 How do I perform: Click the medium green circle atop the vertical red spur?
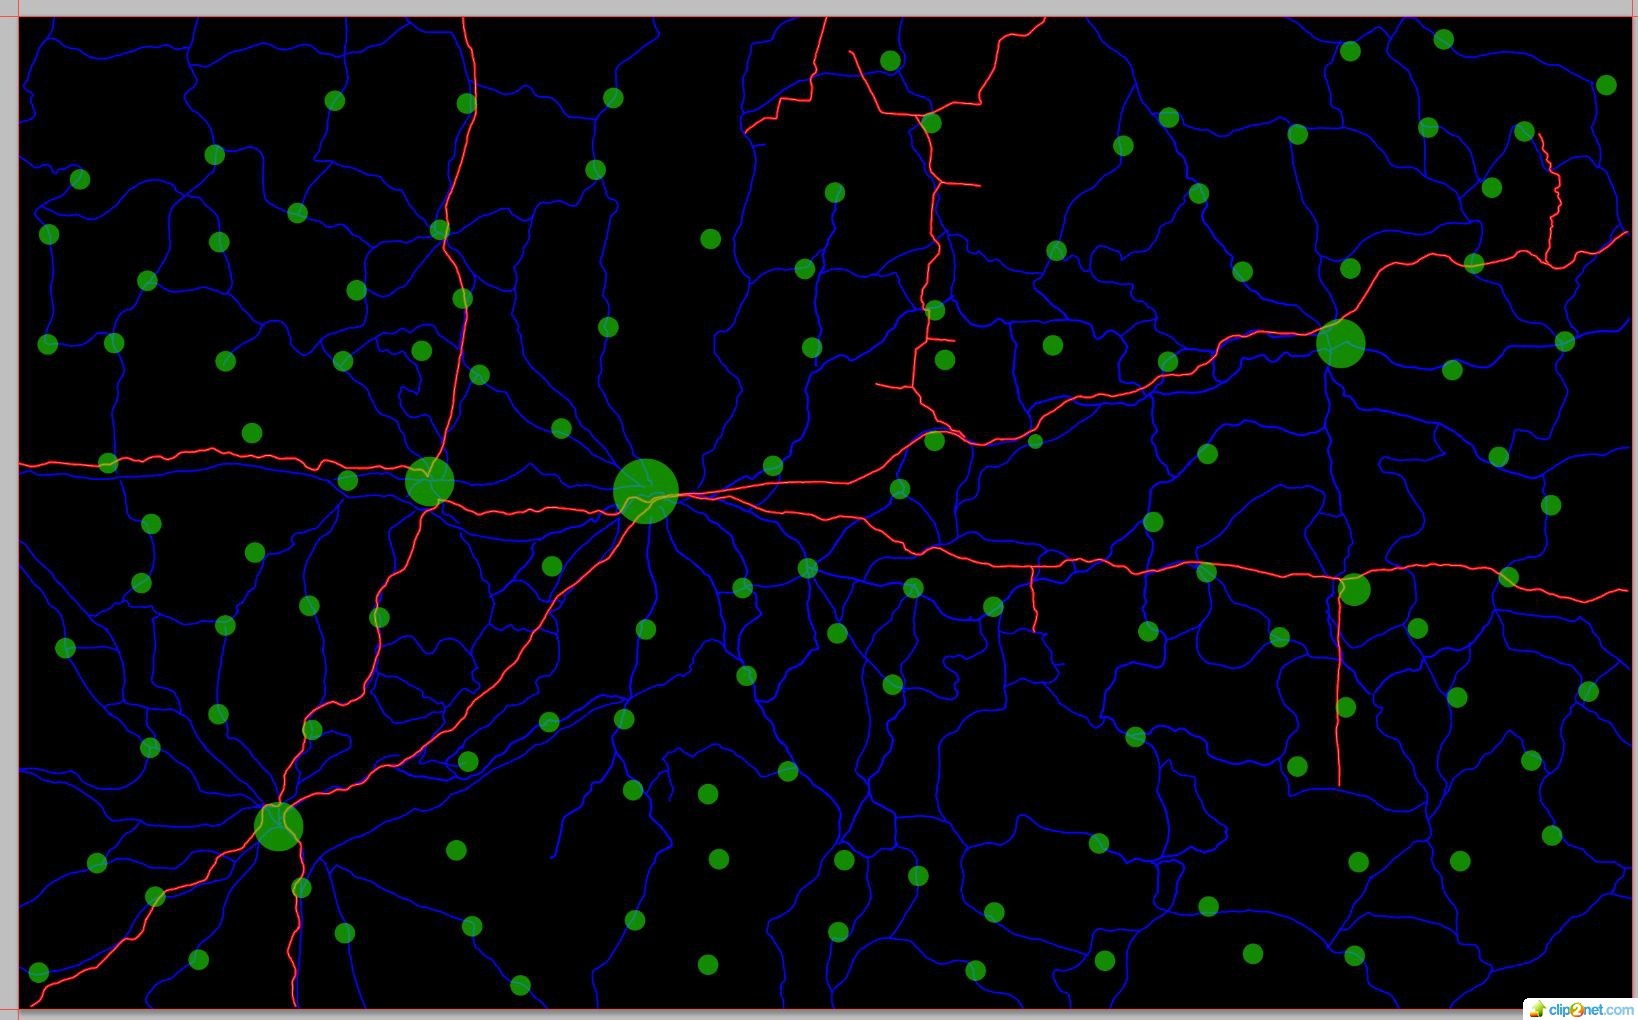[x=1354, y=590]
